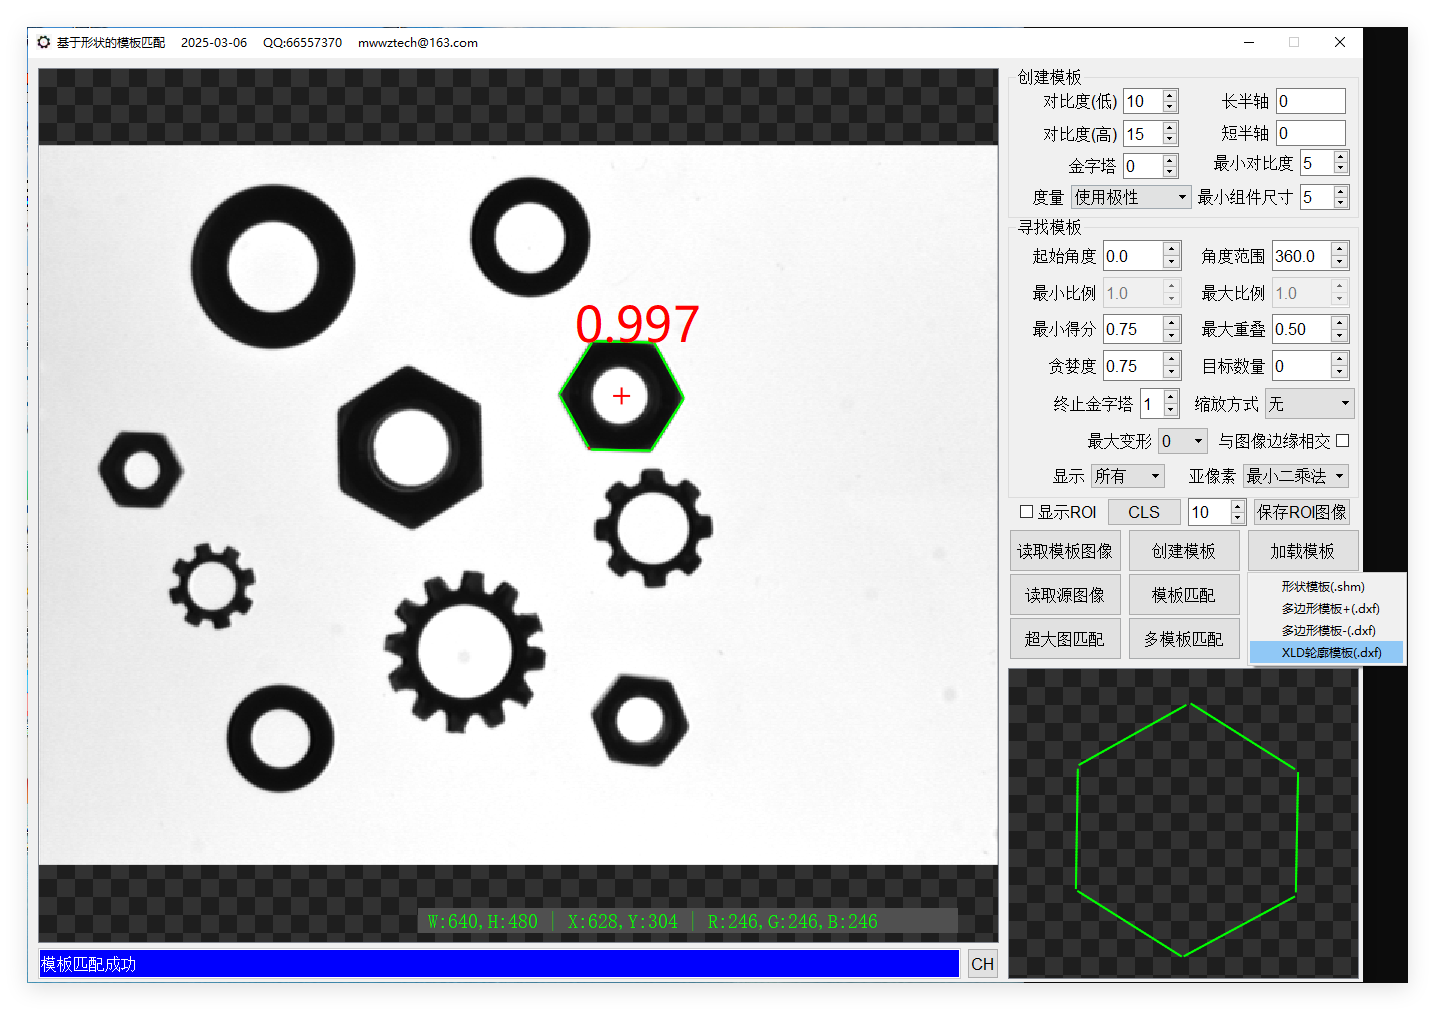Click the hexagon template preview thumbnail
1435x1010 pixels.
click(x=1184, y=826)
